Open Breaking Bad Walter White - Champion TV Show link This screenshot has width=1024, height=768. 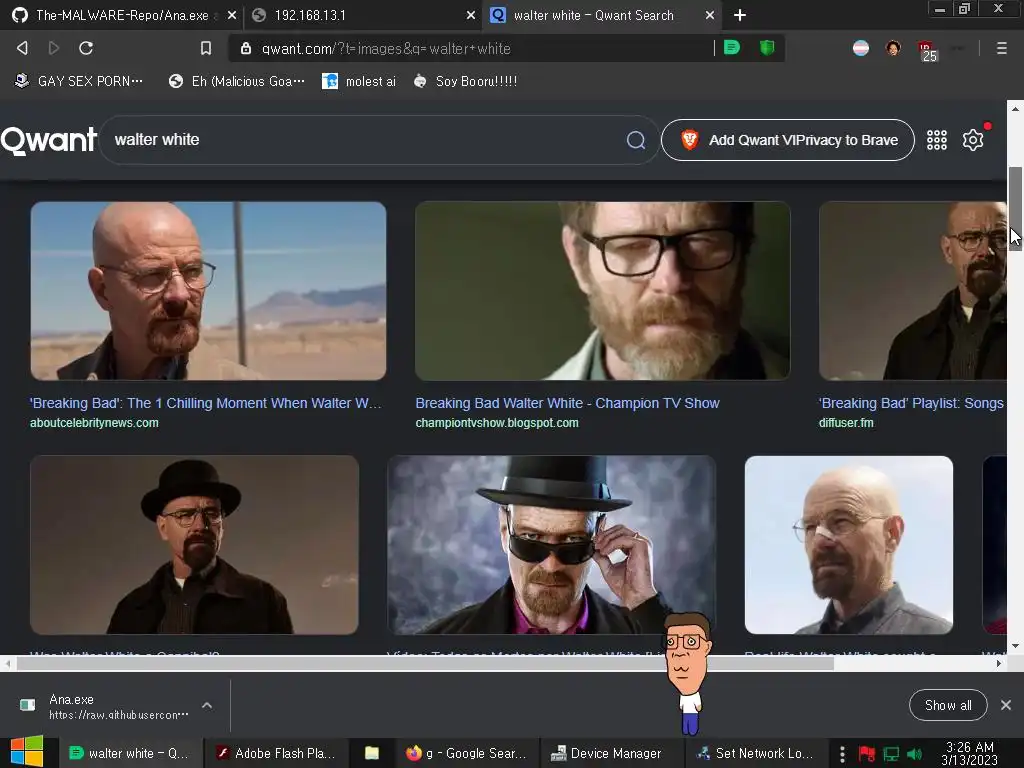(x=568, y=403)
